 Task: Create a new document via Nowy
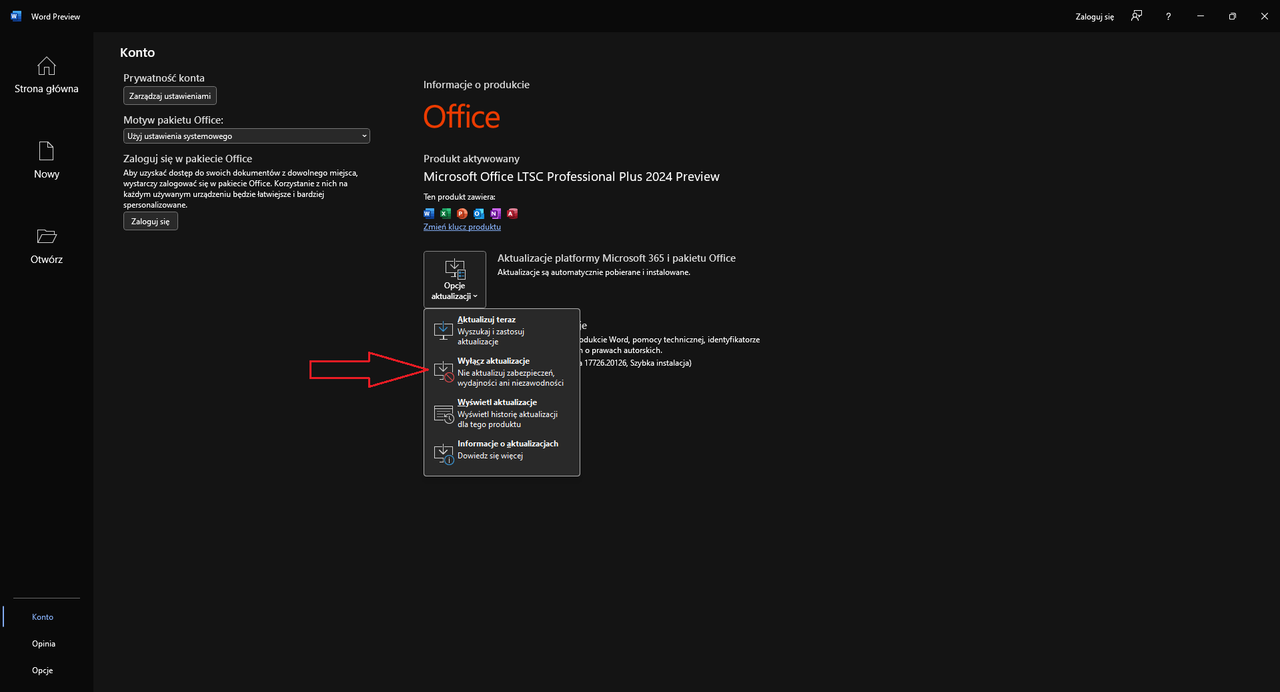coord(46,160)
